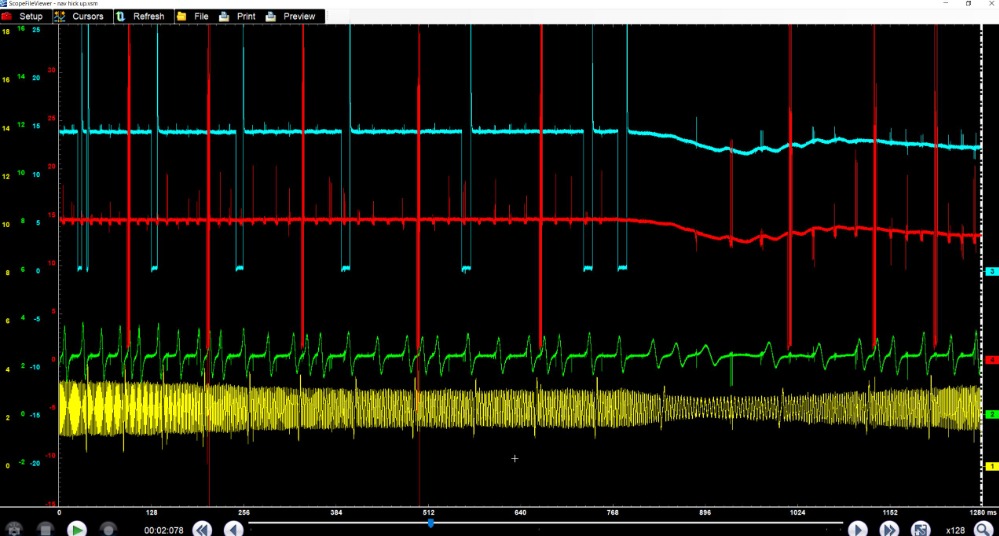Click the step back arrow button
The image size is (999, 536).
pos(233,529)
